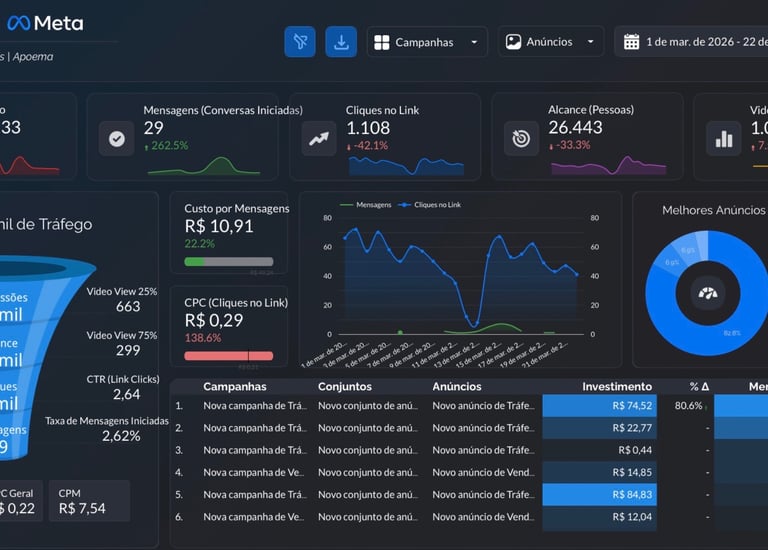This screenshot has height=550, width=768.
Task: Click the Alcance purple sparkline
Action: pos(608,166)
